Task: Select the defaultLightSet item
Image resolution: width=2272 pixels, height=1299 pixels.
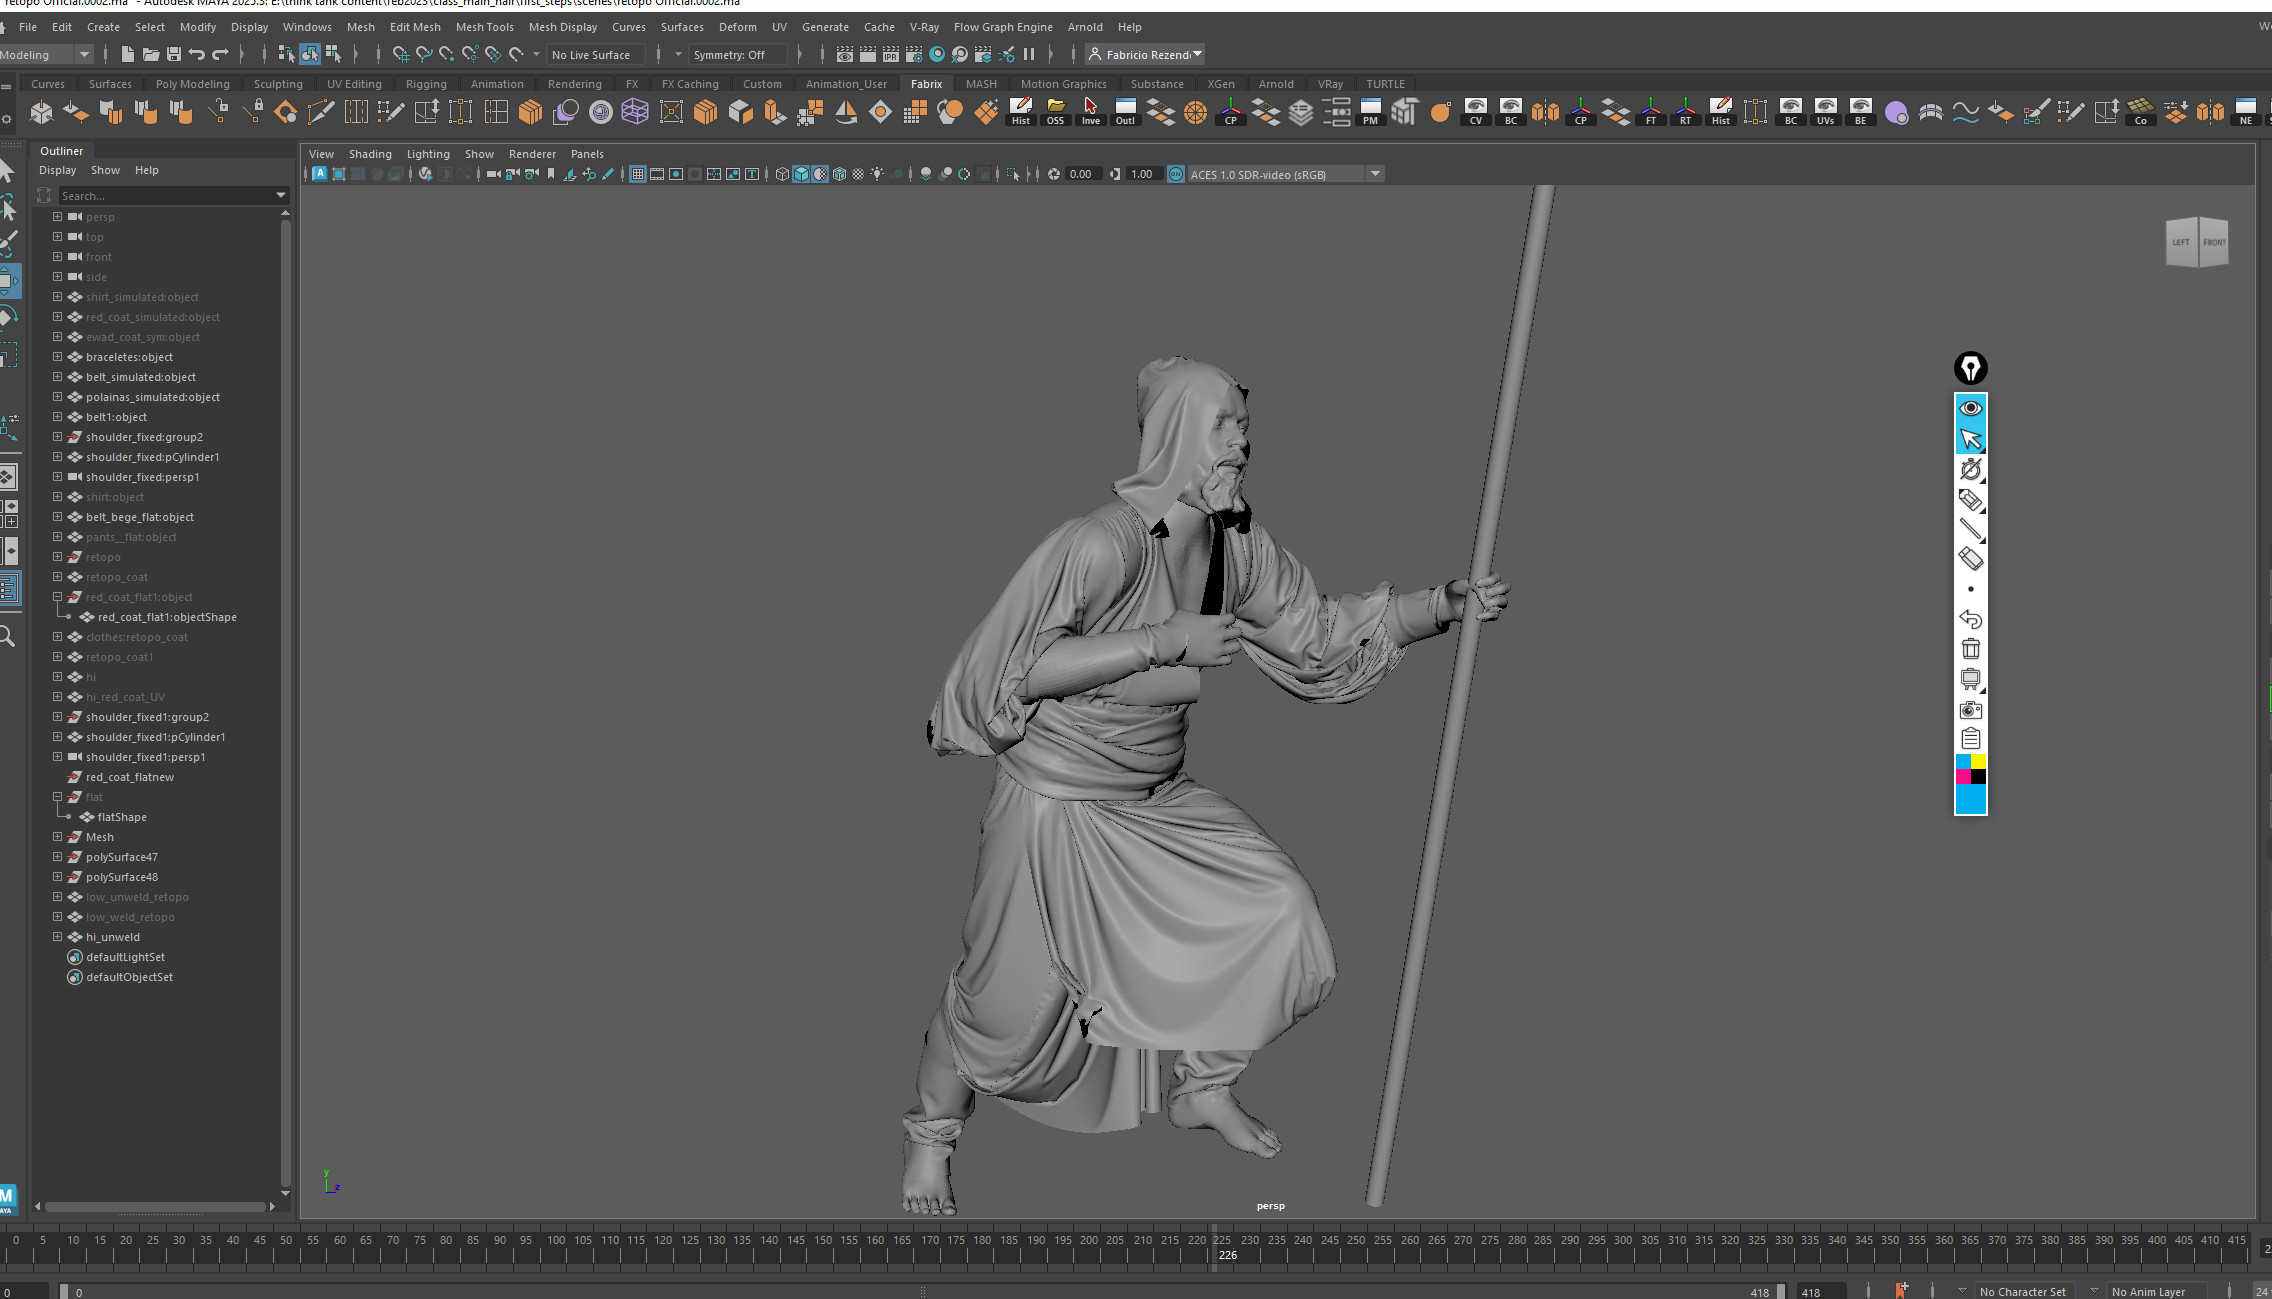Action: pos(125,957)
